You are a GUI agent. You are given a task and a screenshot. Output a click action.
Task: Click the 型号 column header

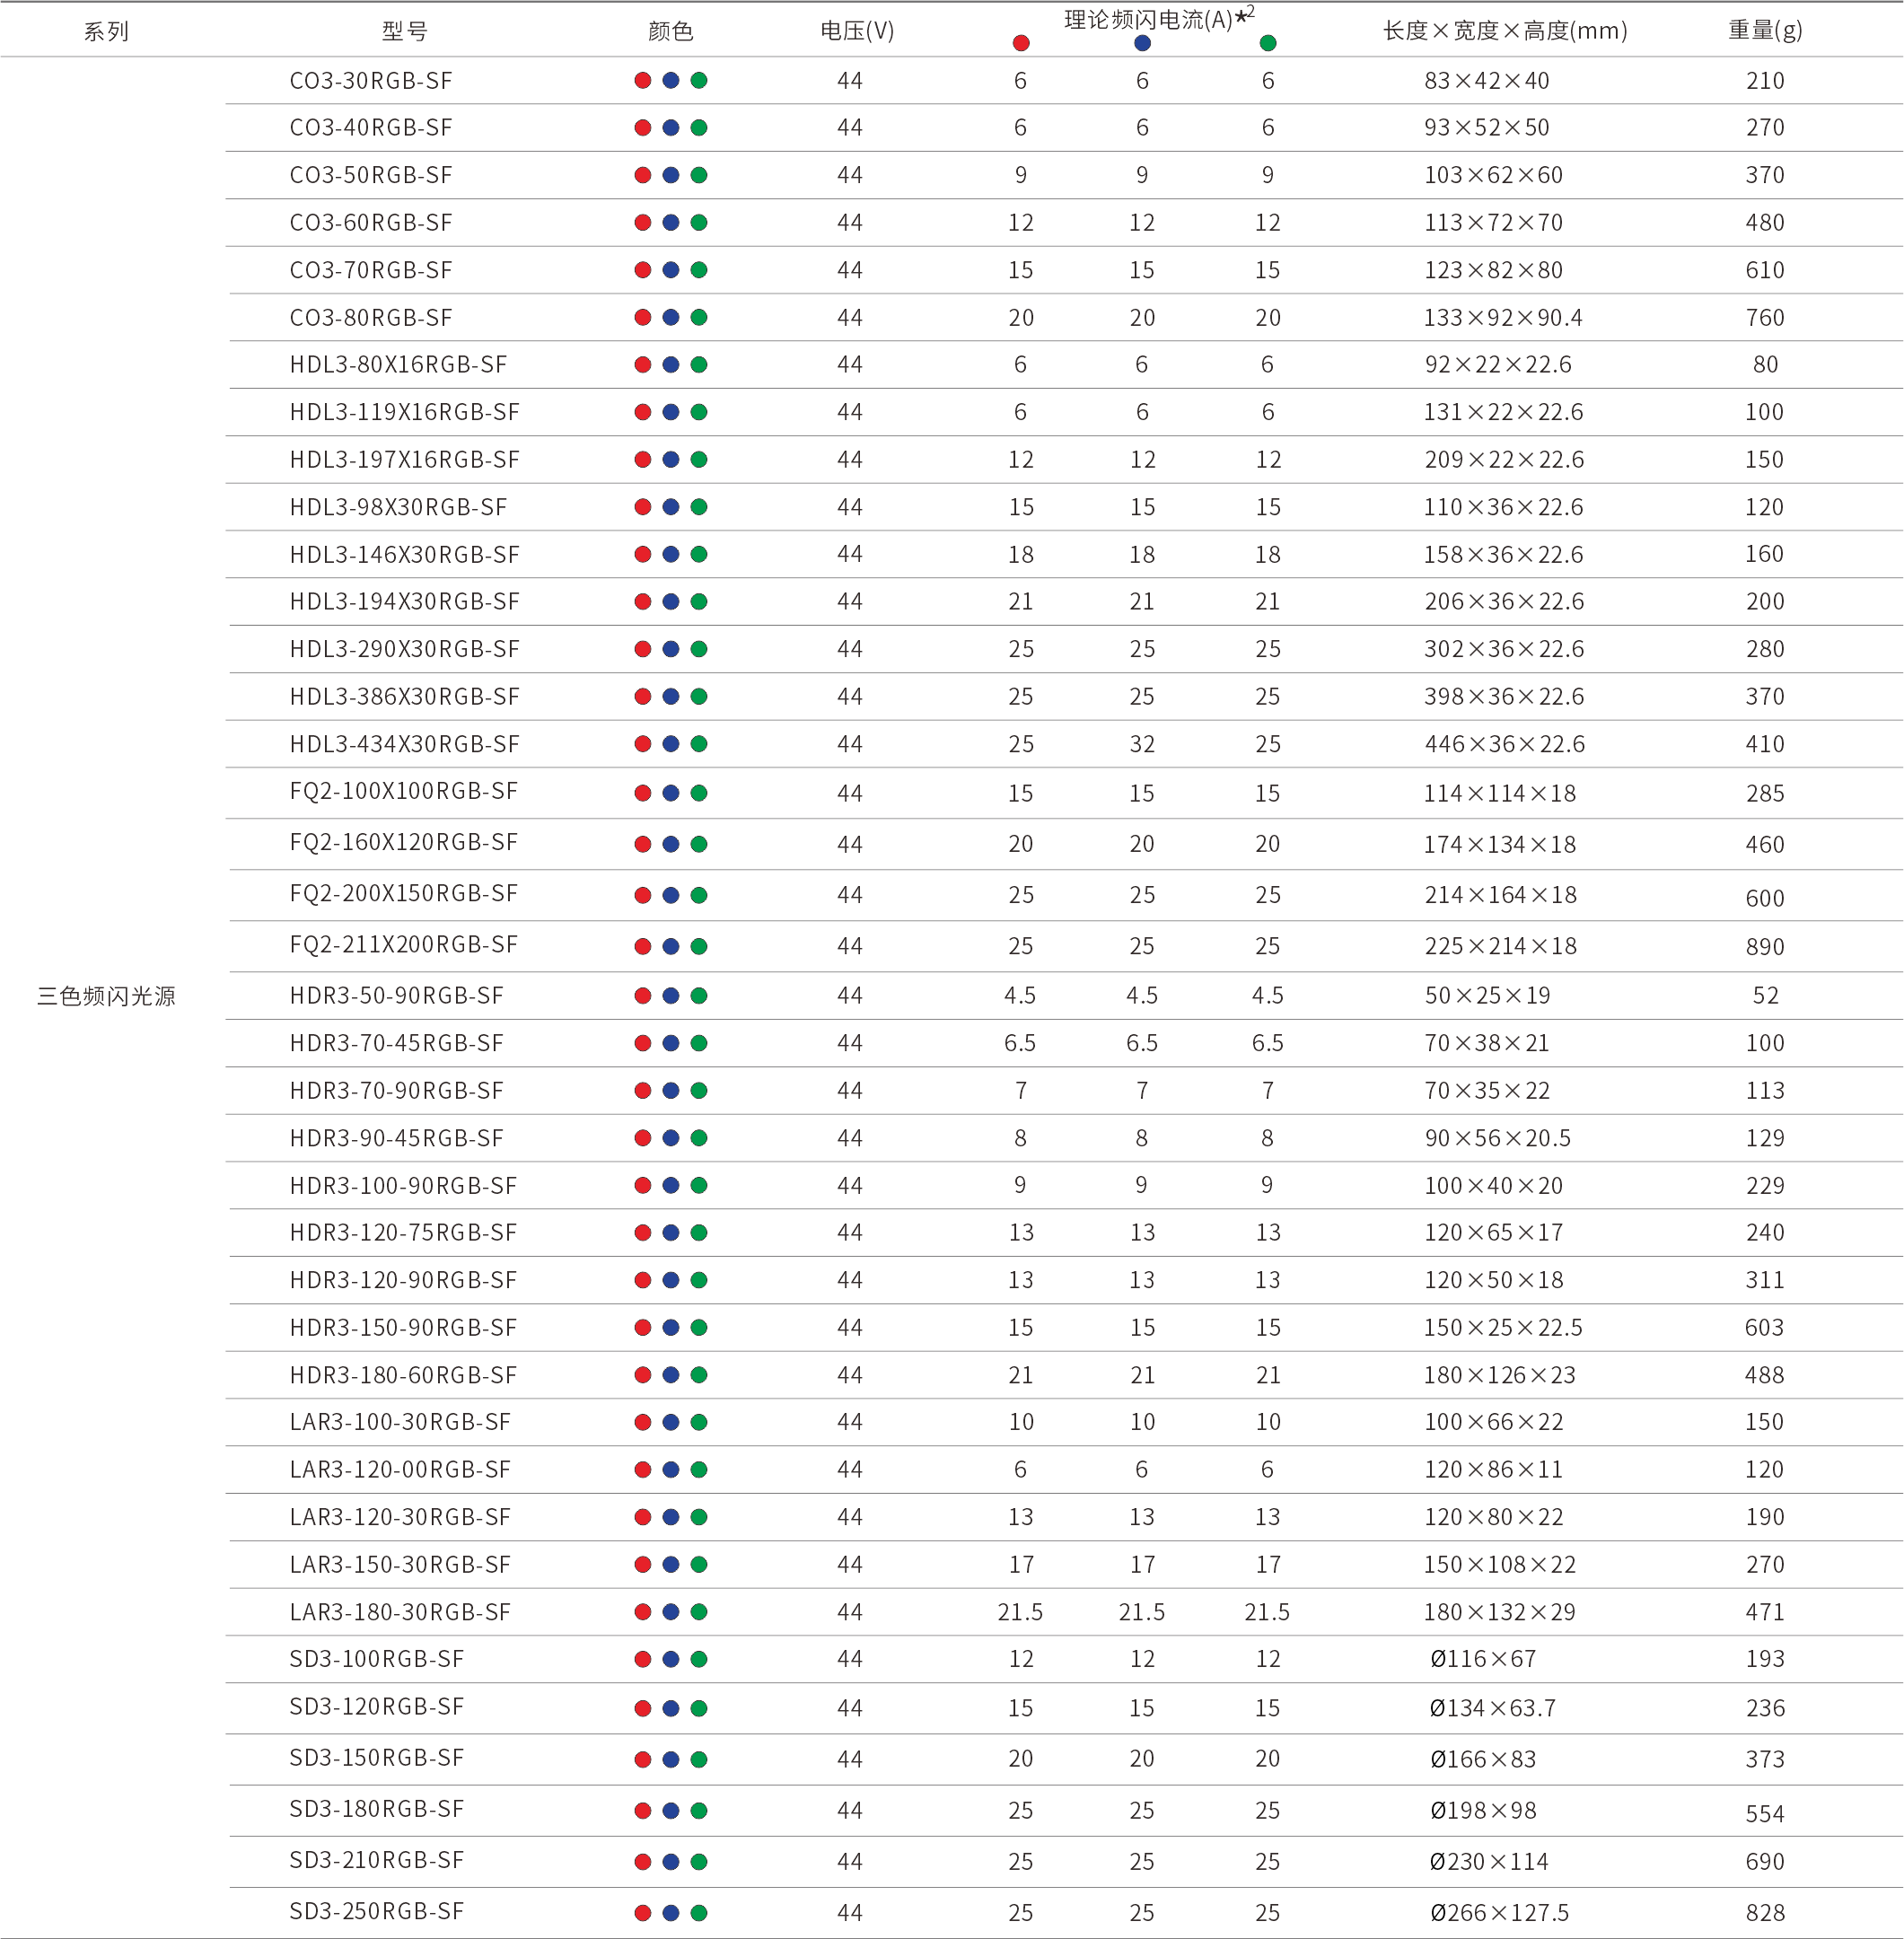(x=404, y=31)
